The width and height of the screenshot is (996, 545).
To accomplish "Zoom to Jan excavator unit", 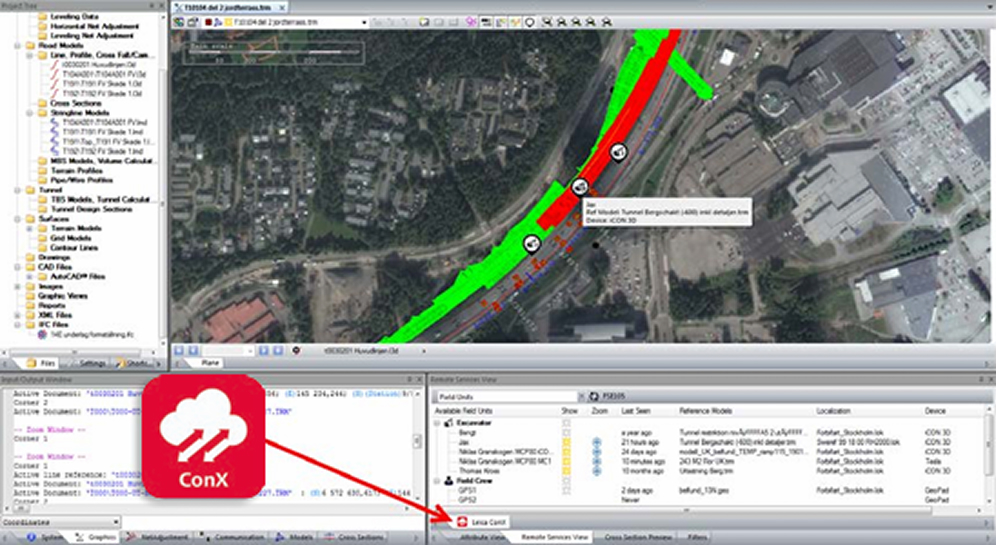I will pos(597,444).
